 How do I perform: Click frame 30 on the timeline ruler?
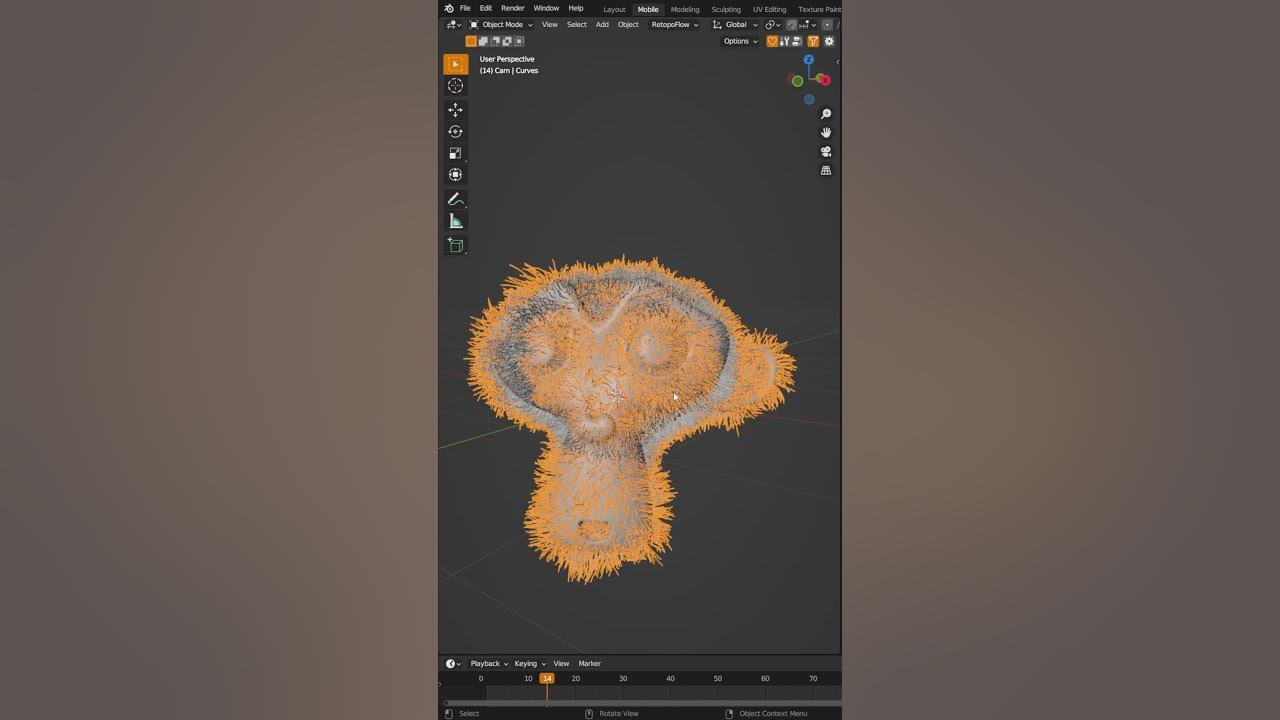[623, 678]
